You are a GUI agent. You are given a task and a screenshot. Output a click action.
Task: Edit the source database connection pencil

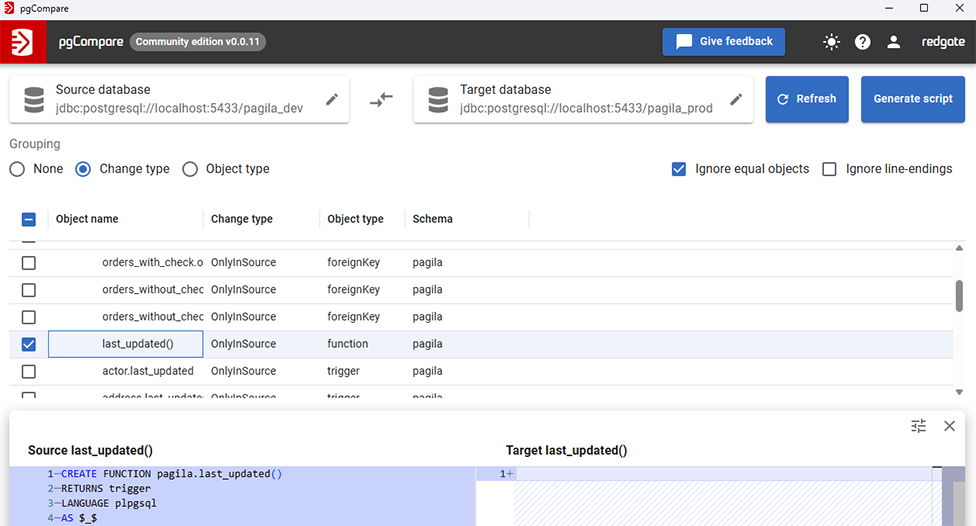[x=332, y=100]
